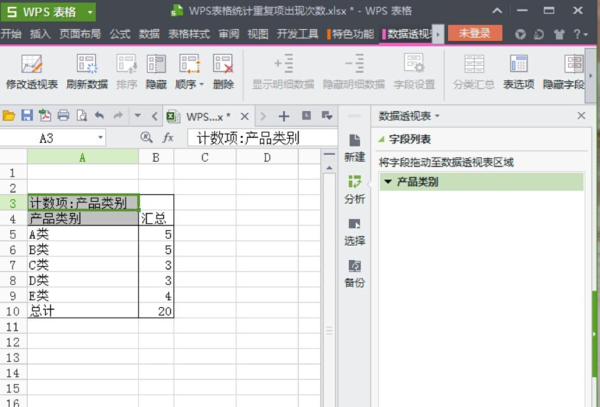
Task: Click the new tab plus icon
Action: click(283, 115)
